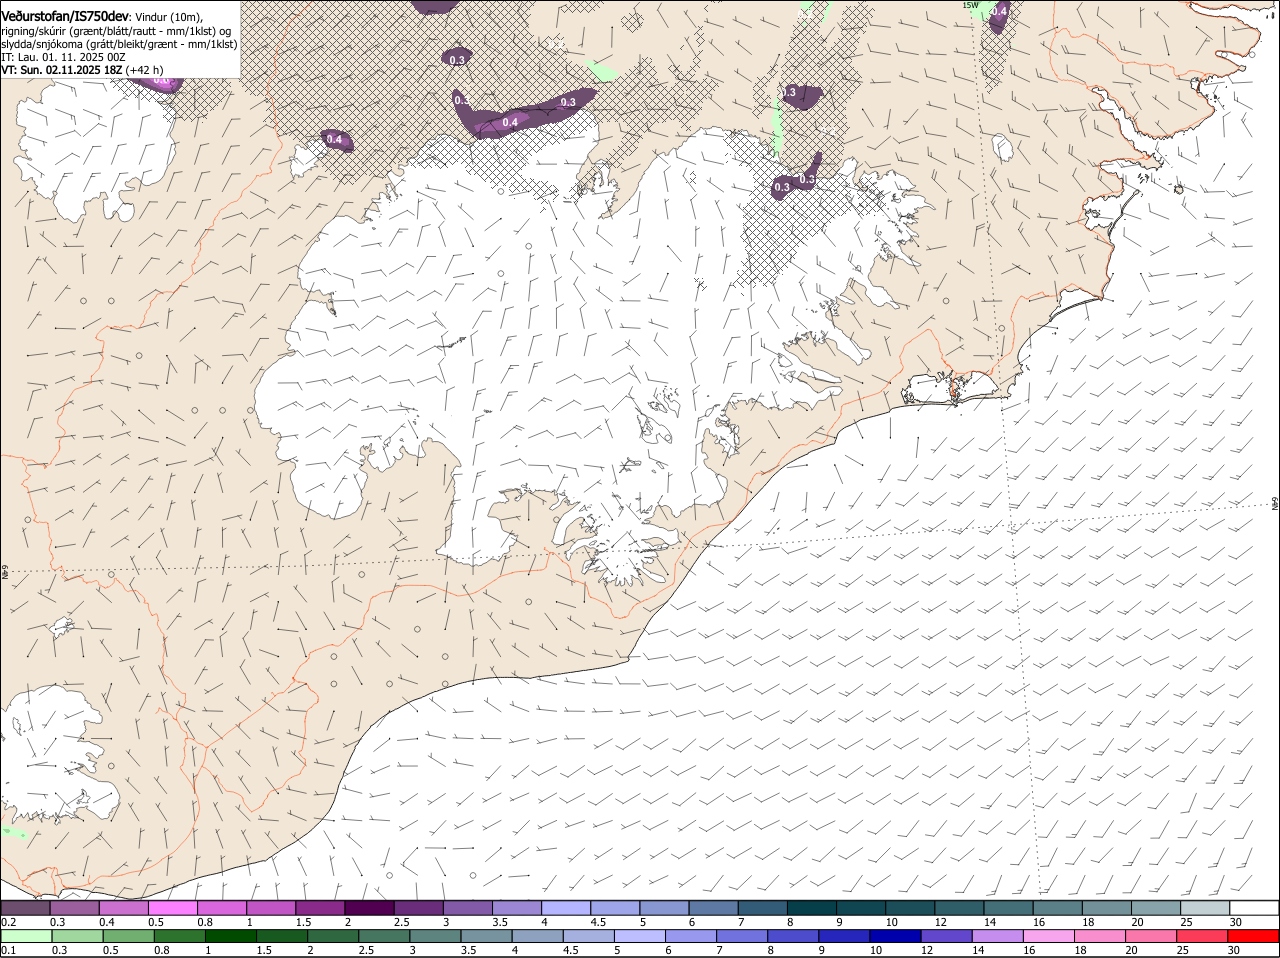Click bottom-row legend swatch starting at 4
The height and width of the screenshot is (958, 1280).
(x=537, y=936)
